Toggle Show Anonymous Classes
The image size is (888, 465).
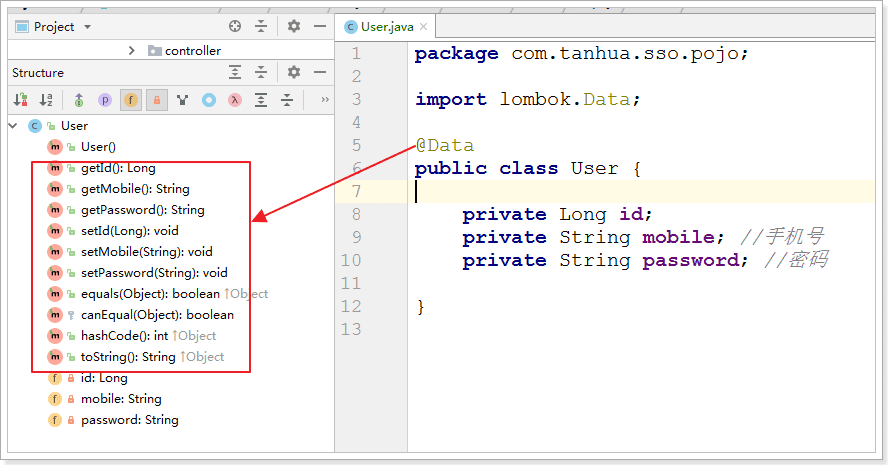pos(209,100)
